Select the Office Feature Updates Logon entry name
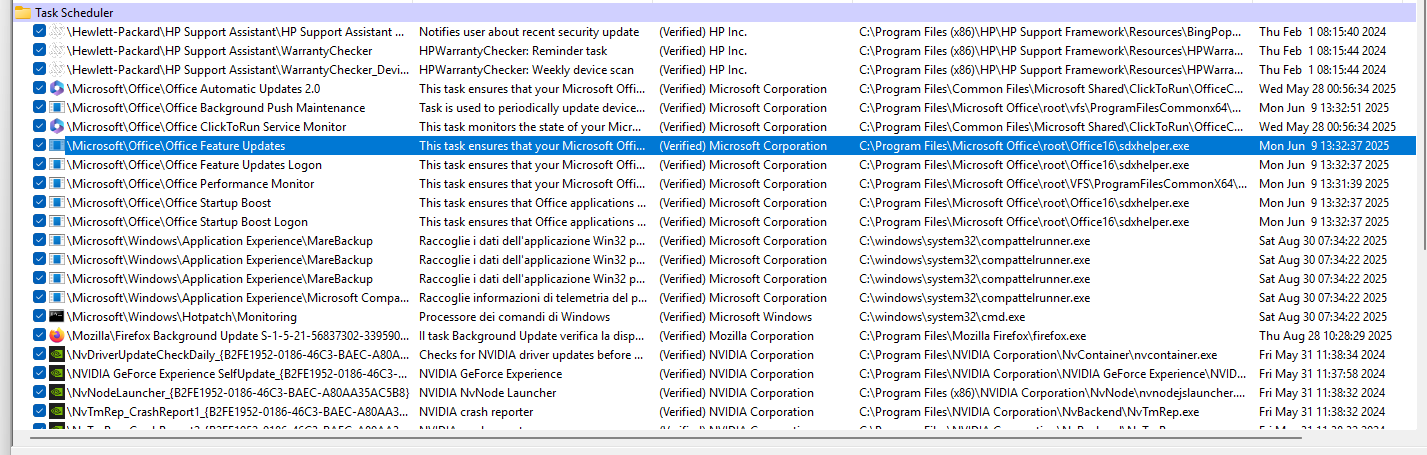Screen dimensions: 1427x455 pyautogui.click(x=194, y=165)
